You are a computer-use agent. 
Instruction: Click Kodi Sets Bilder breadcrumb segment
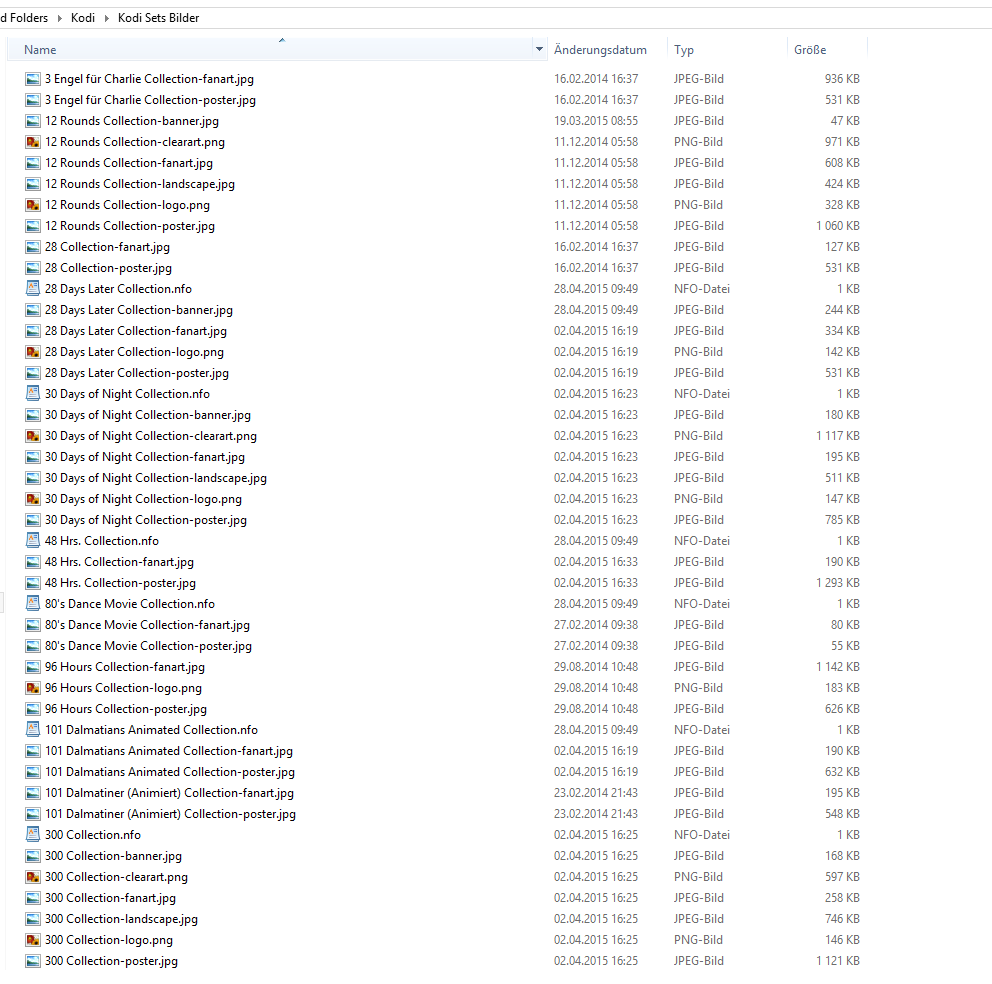158,18
